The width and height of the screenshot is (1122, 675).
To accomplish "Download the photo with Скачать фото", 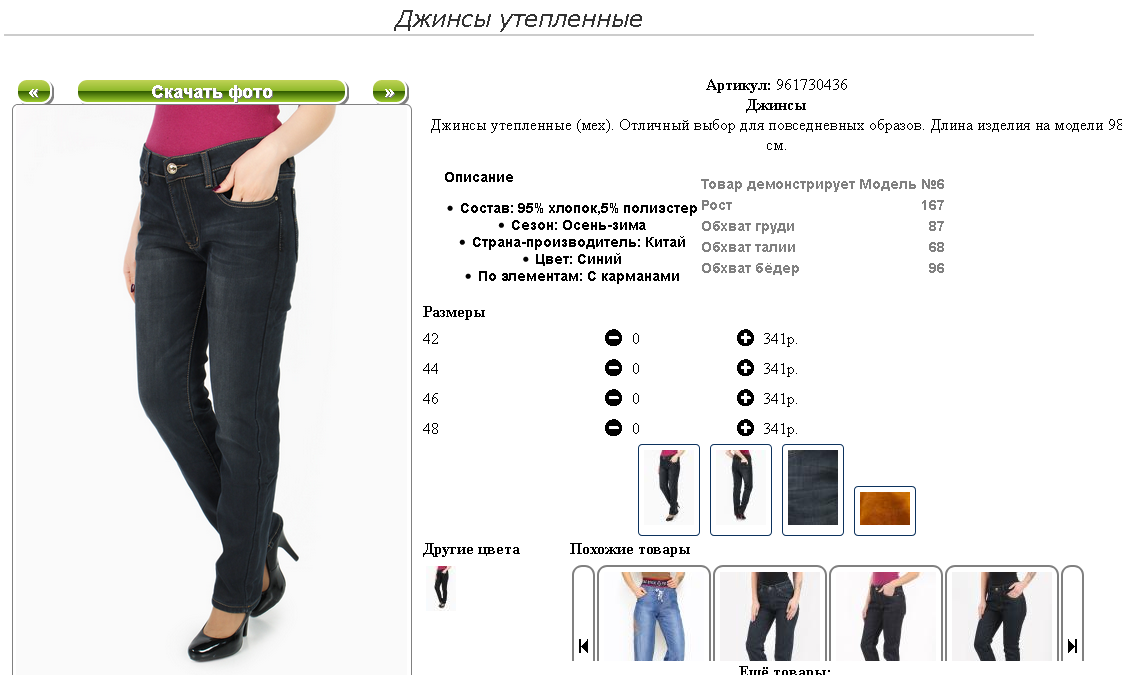I will 212,92.
